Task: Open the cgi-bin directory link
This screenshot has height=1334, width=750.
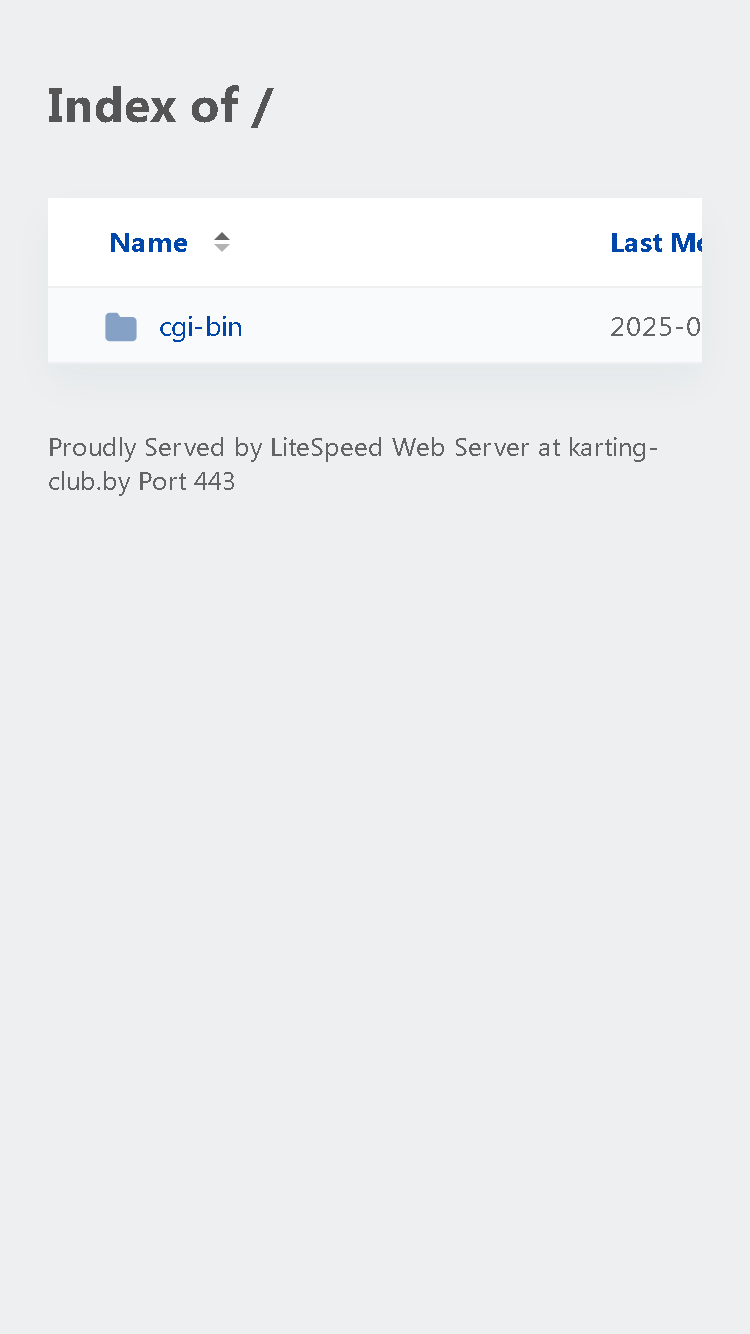Action: point(200,327)
